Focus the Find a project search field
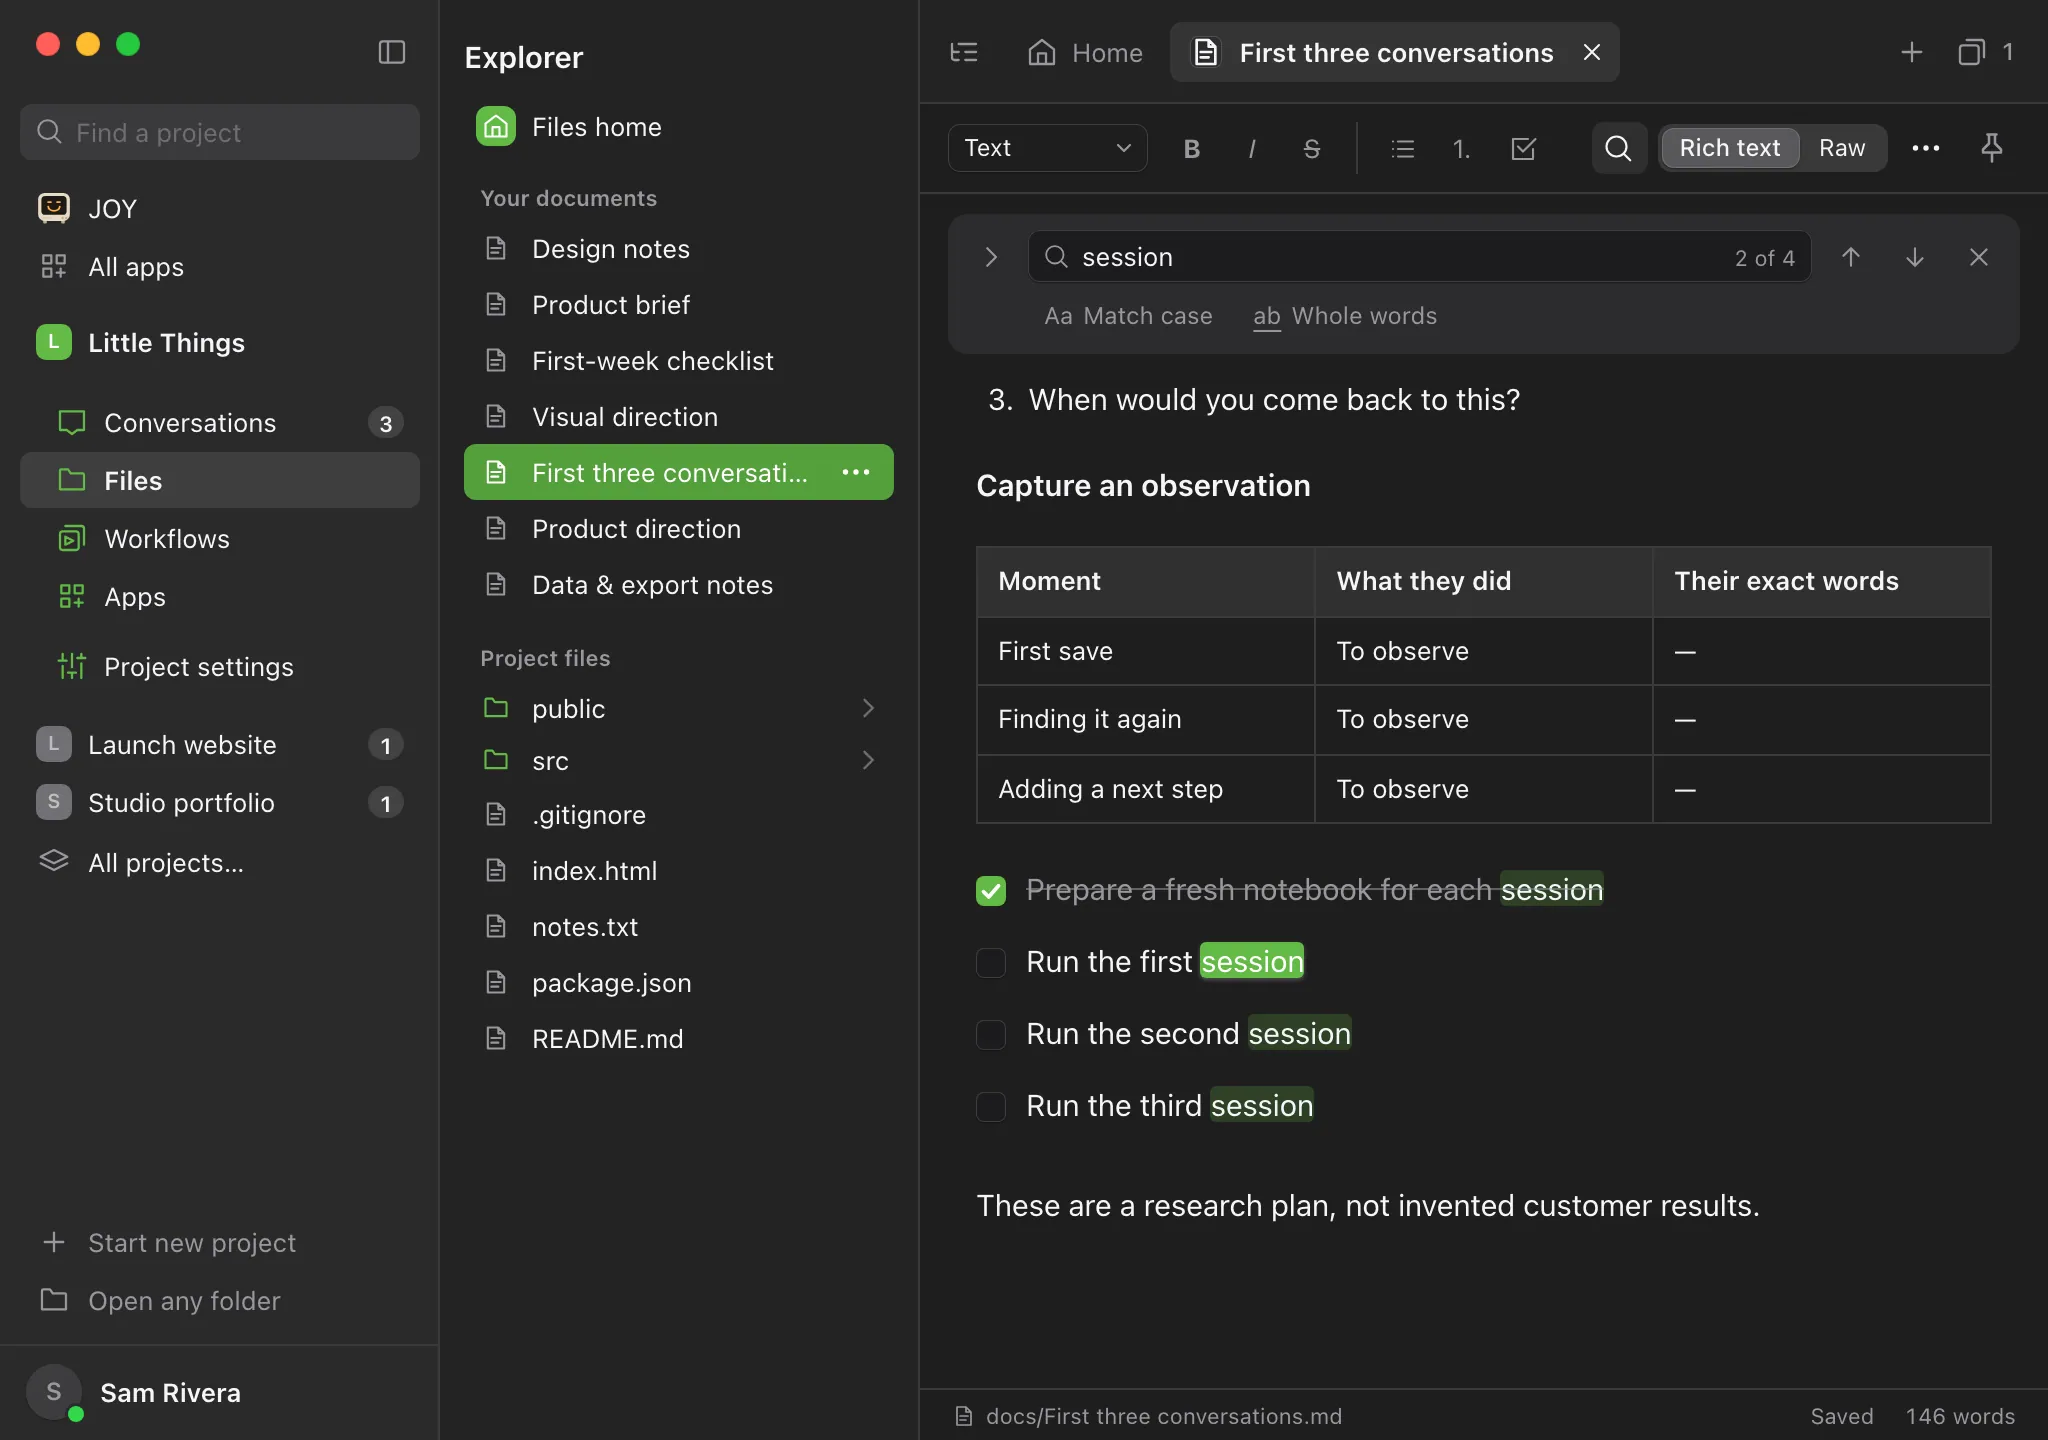This screenshot has width=2048, height=1440. (x=220, y=132)
